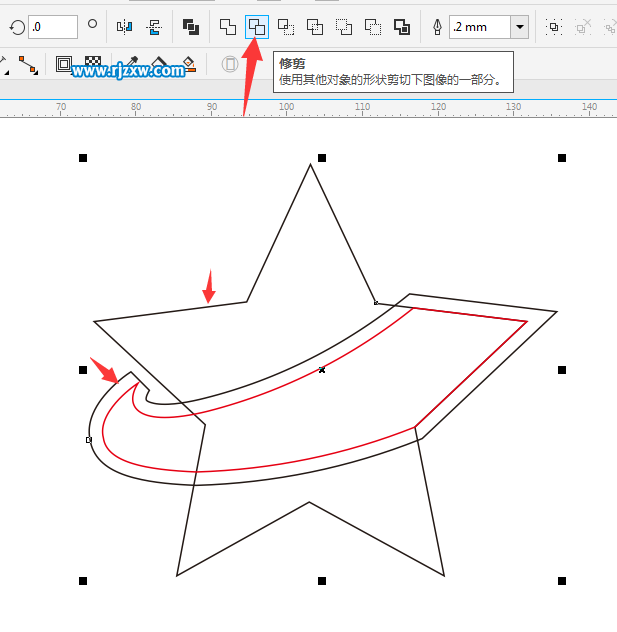Choose the Front minus back icon
Screen dimensions: 617x632
click(x=344, y=27)
